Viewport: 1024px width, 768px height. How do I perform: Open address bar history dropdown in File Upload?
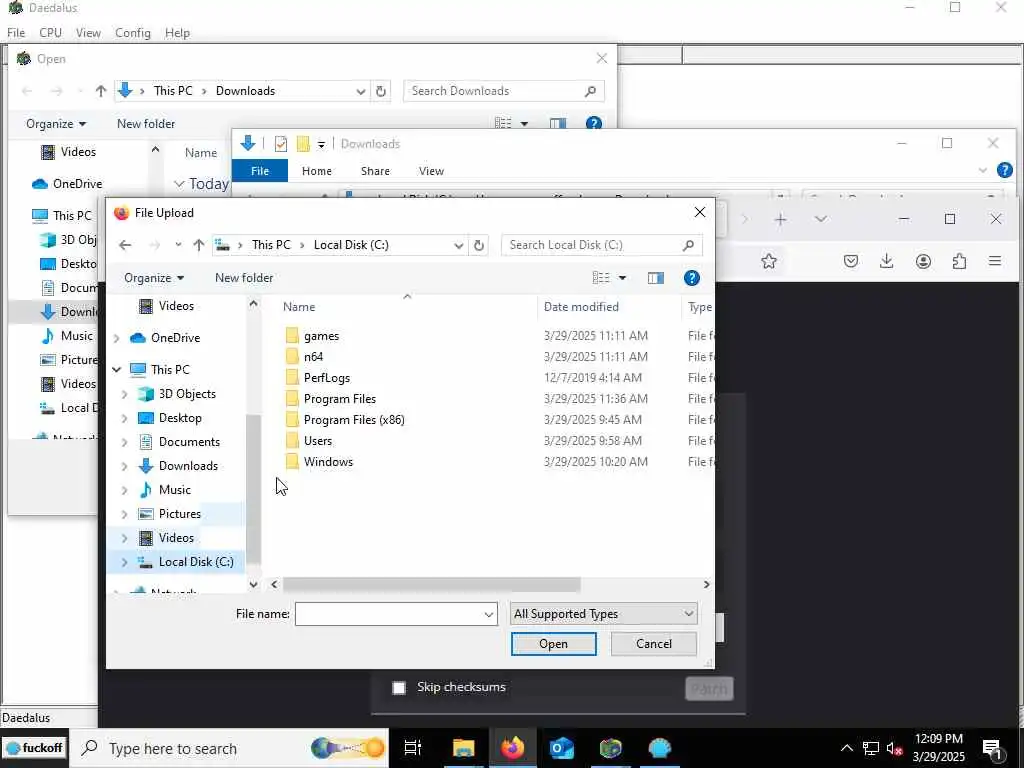[x=458, y=246]
